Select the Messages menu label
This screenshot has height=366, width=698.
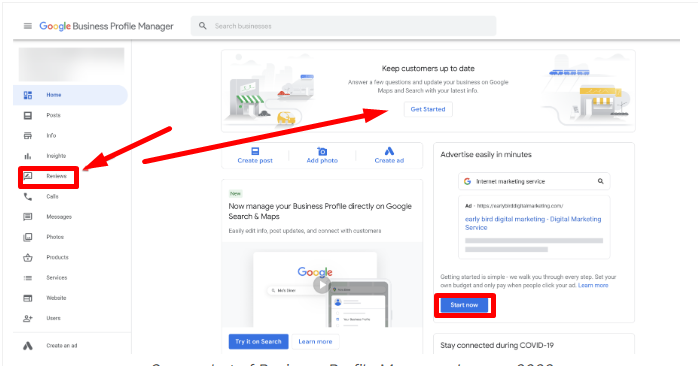coord(59,217)
